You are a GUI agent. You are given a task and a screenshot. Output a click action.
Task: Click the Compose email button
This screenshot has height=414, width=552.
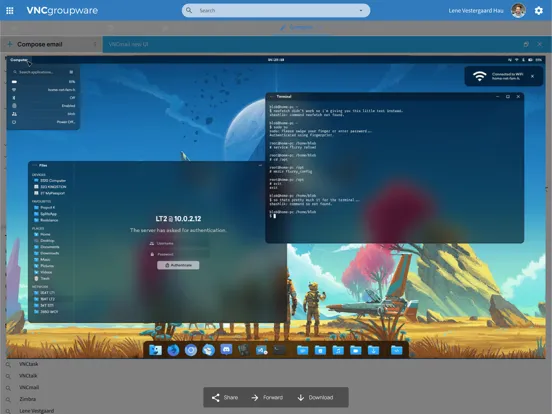(39, 44)
